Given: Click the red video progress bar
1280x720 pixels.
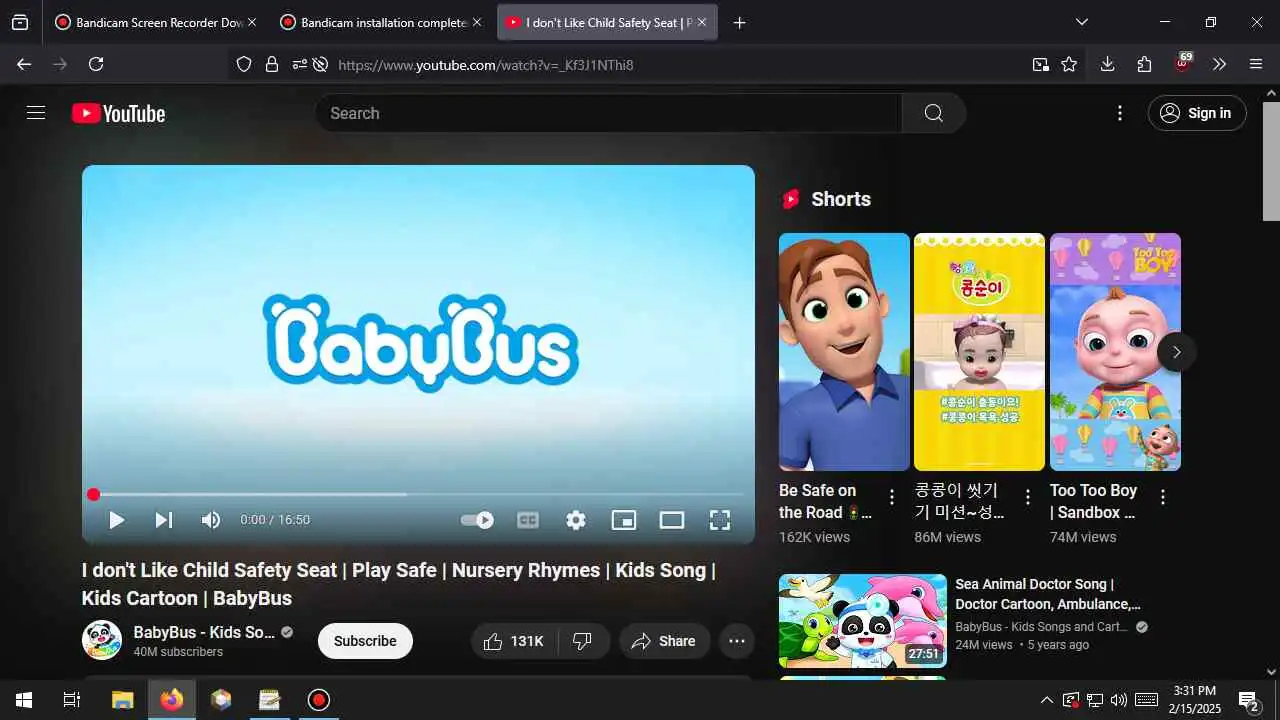Looking at the screenshot, I should 418,494.
